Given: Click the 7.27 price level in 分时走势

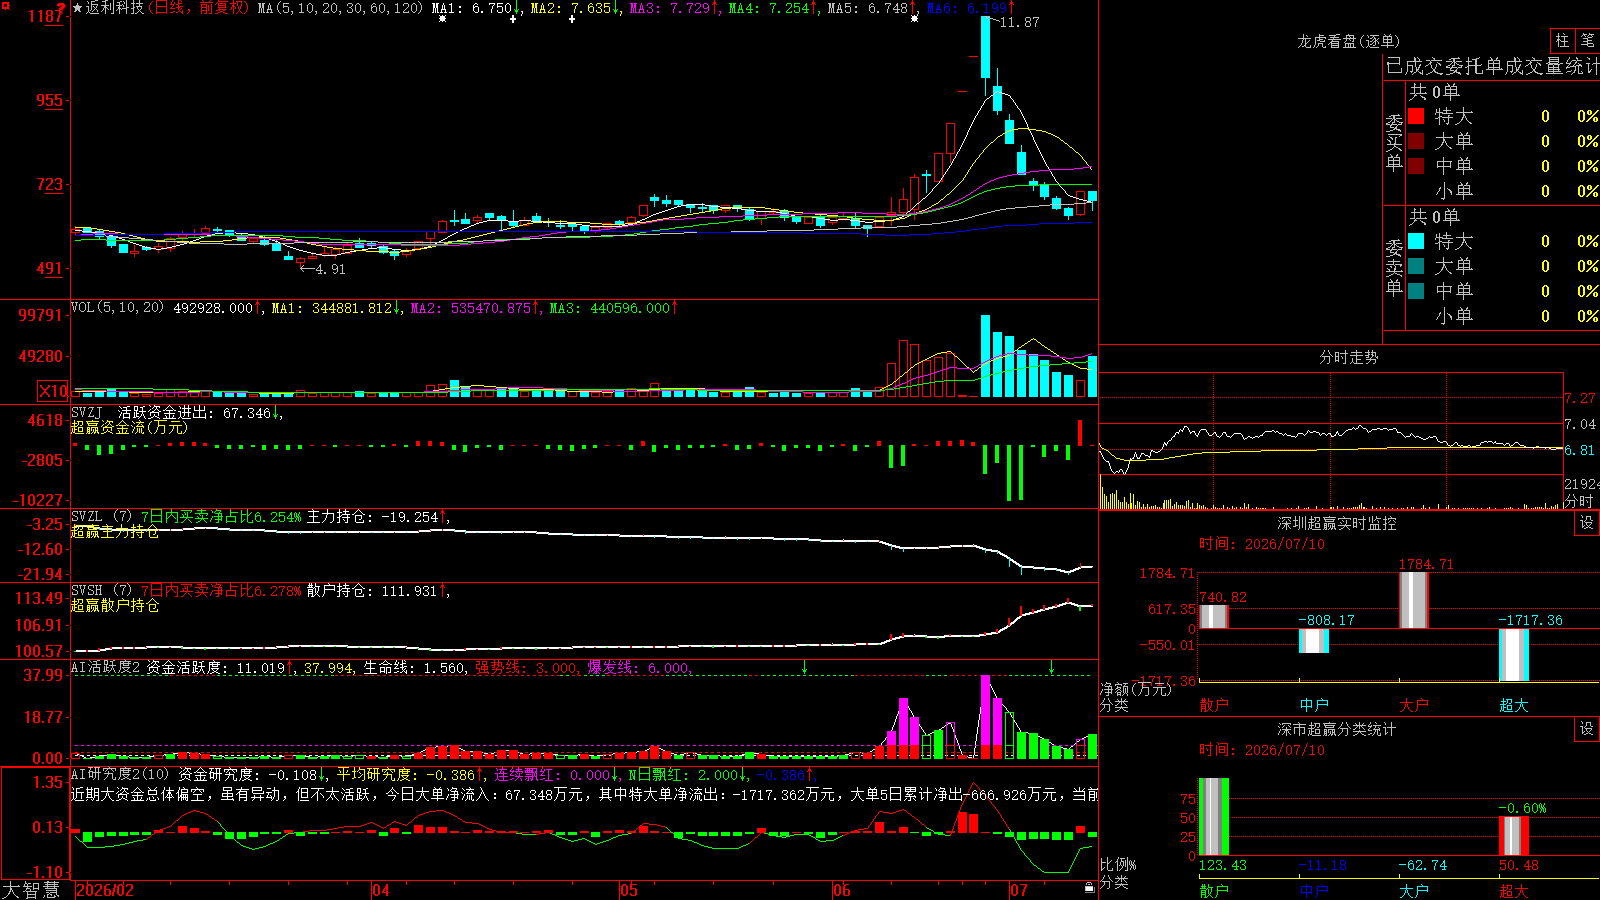Looking at the screenshot, I should tap(1580, 398).
